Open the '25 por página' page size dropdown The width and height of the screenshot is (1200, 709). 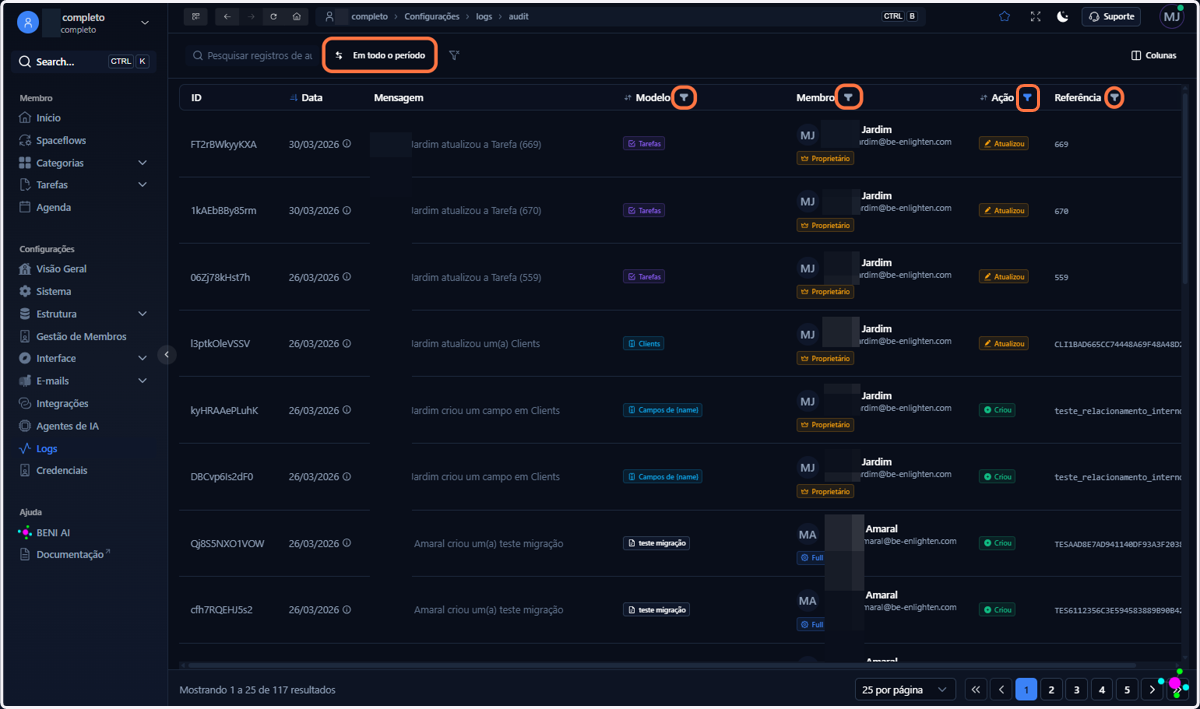[906, 690]
